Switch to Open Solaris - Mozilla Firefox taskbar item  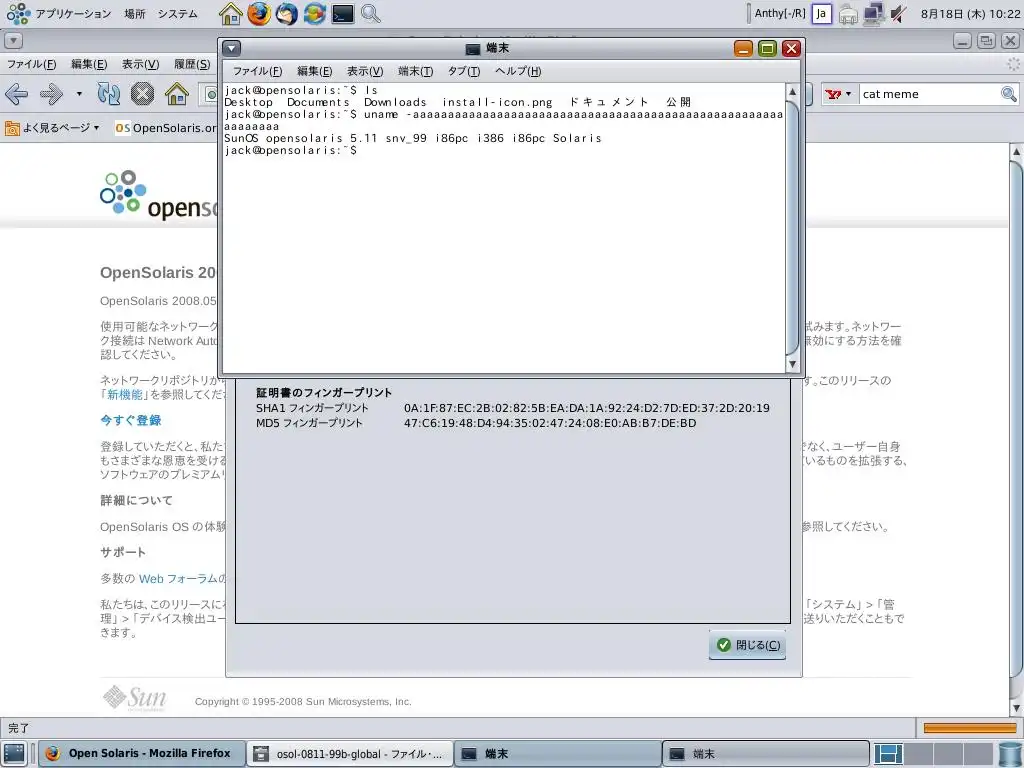(141, 754)
